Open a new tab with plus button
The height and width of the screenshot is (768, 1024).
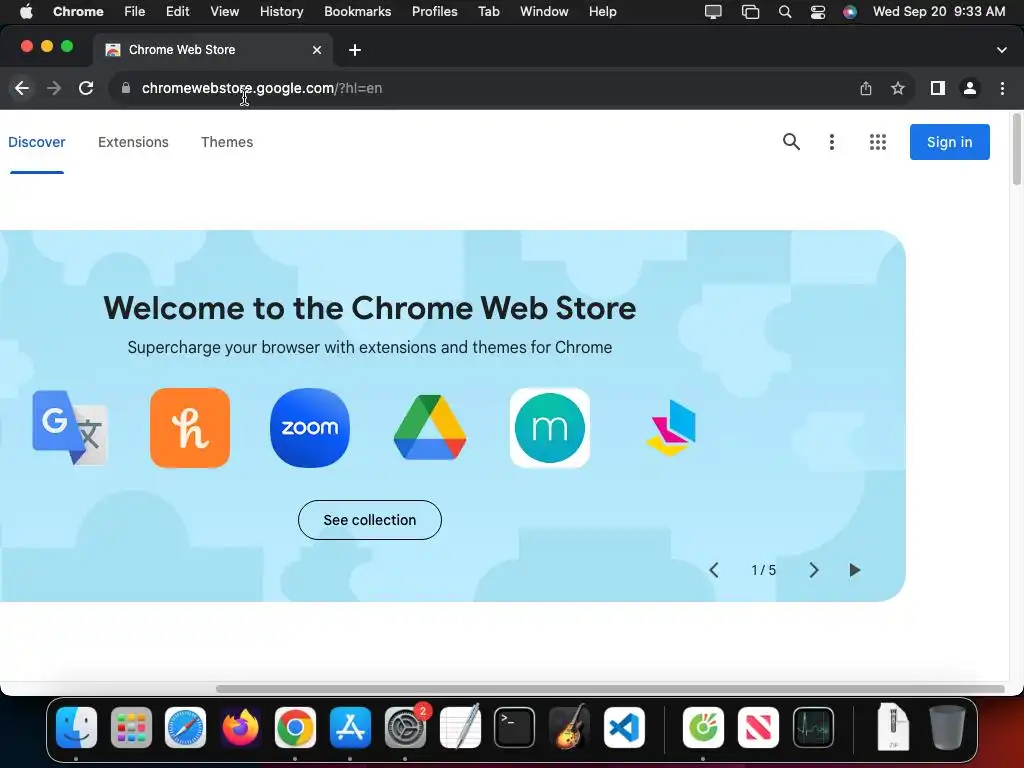point(355,50)
